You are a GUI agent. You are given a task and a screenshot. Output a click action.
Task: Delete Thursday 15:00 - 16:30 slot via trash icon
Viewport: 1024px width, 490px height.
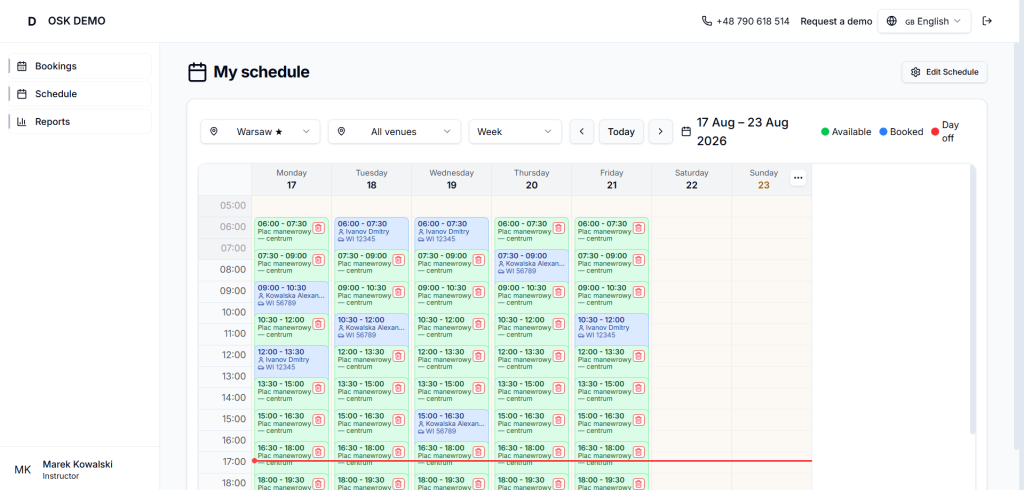[x=558, y=420]
